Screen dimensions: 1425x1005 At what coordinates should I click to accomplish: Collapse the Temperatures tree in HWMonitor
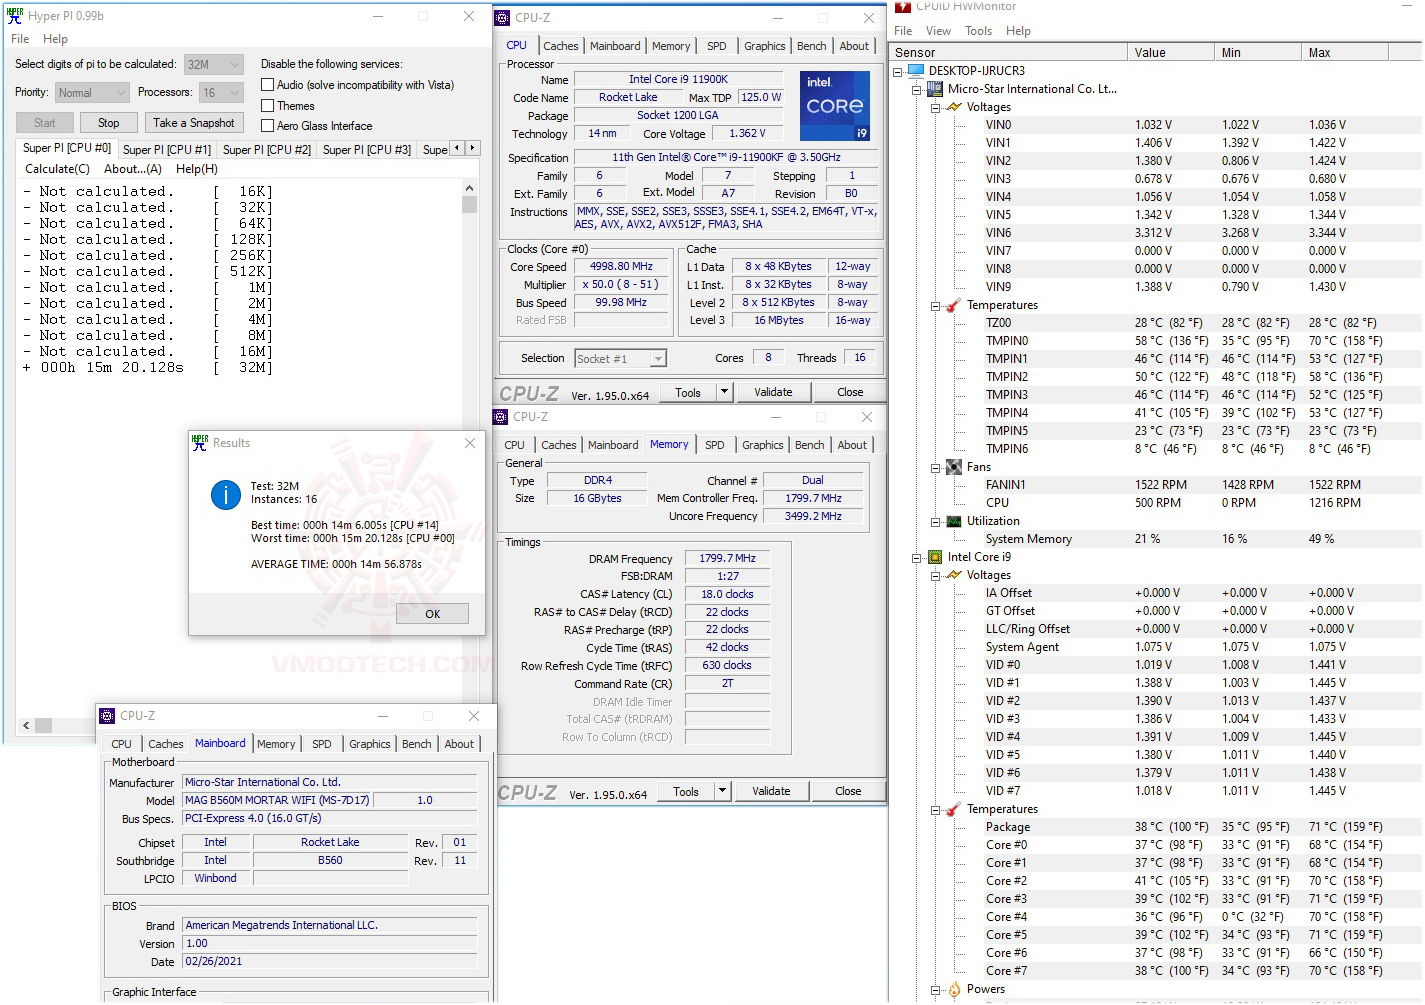[935, 304]
